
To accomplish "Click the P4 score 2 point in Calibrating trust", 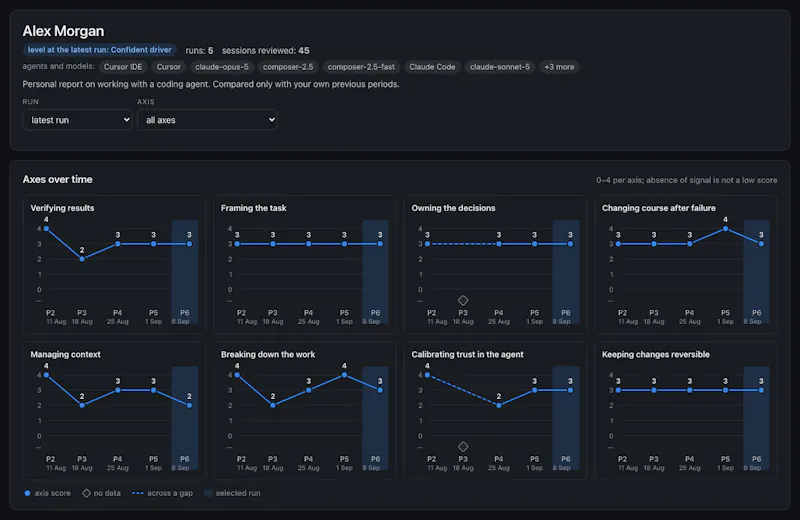I will click(499, 405).
